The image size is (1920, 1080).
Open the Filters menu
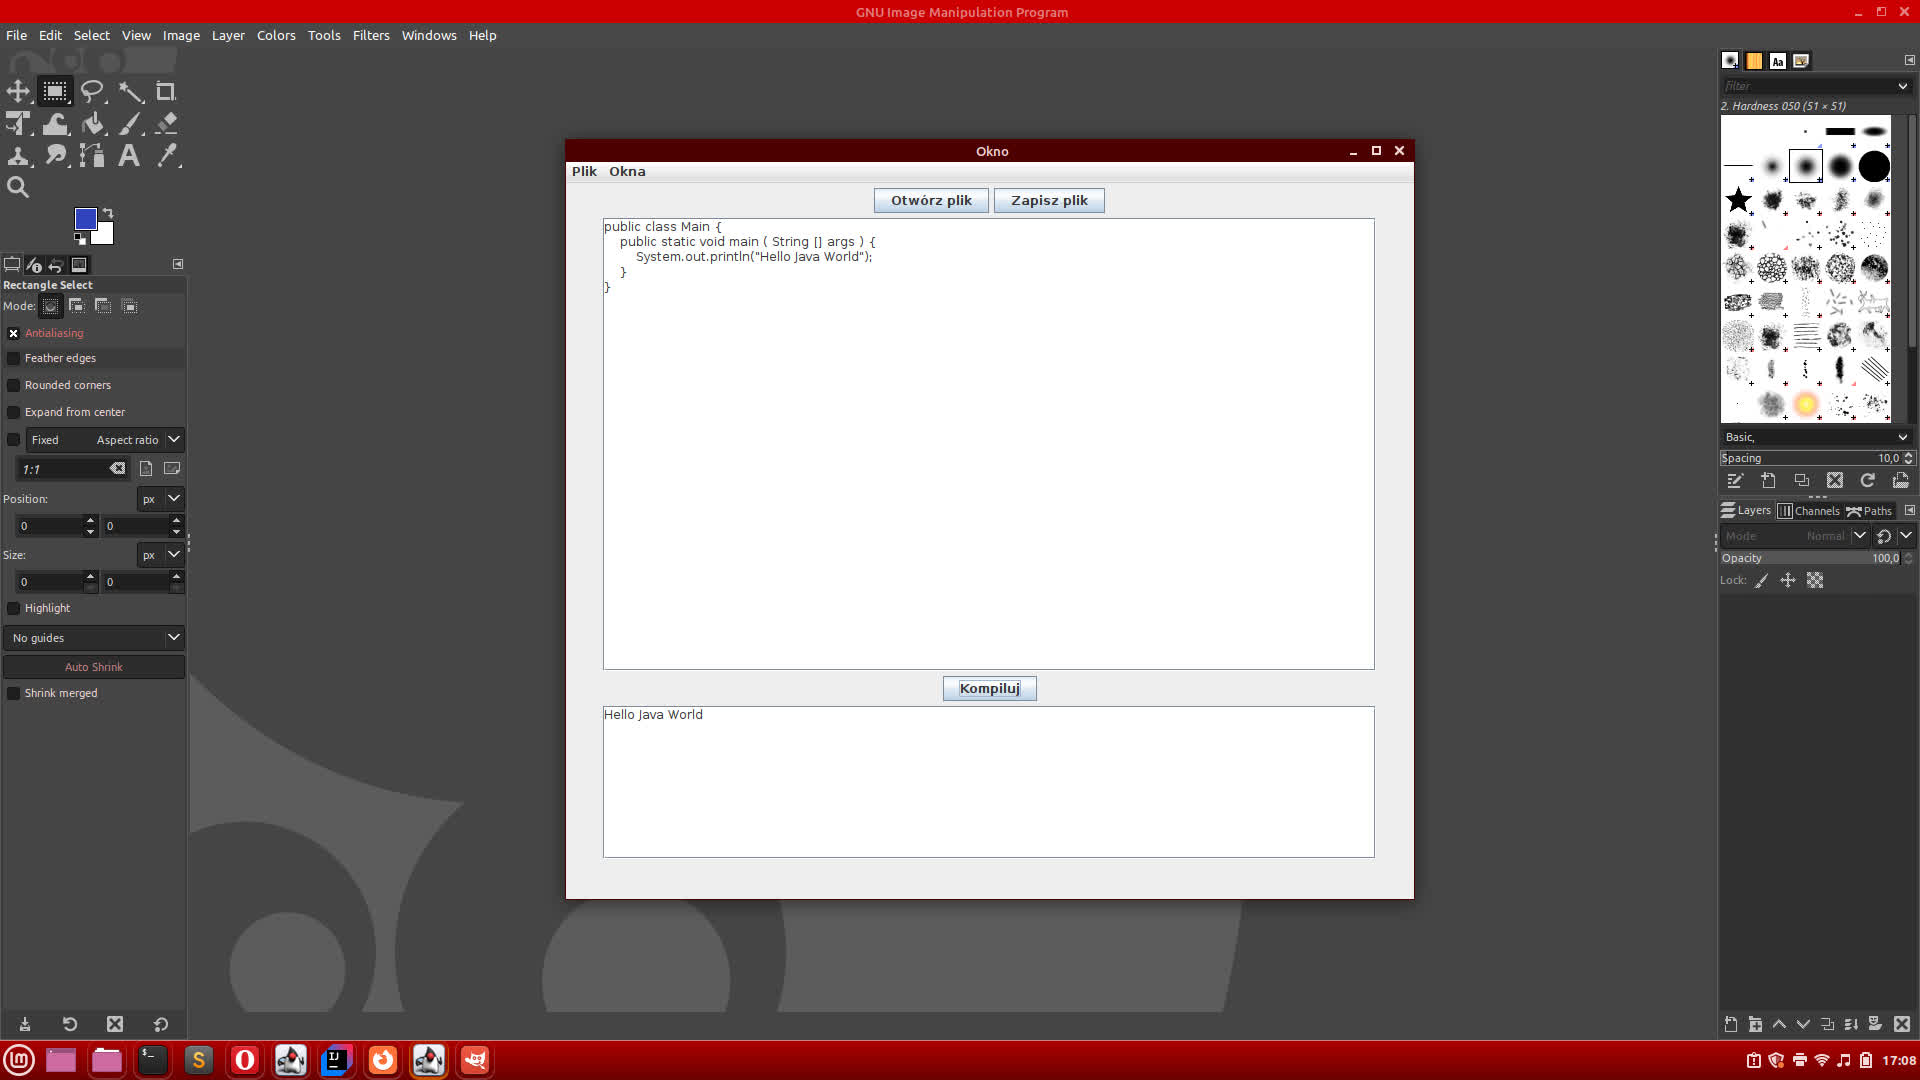click(x=371, y=35)
